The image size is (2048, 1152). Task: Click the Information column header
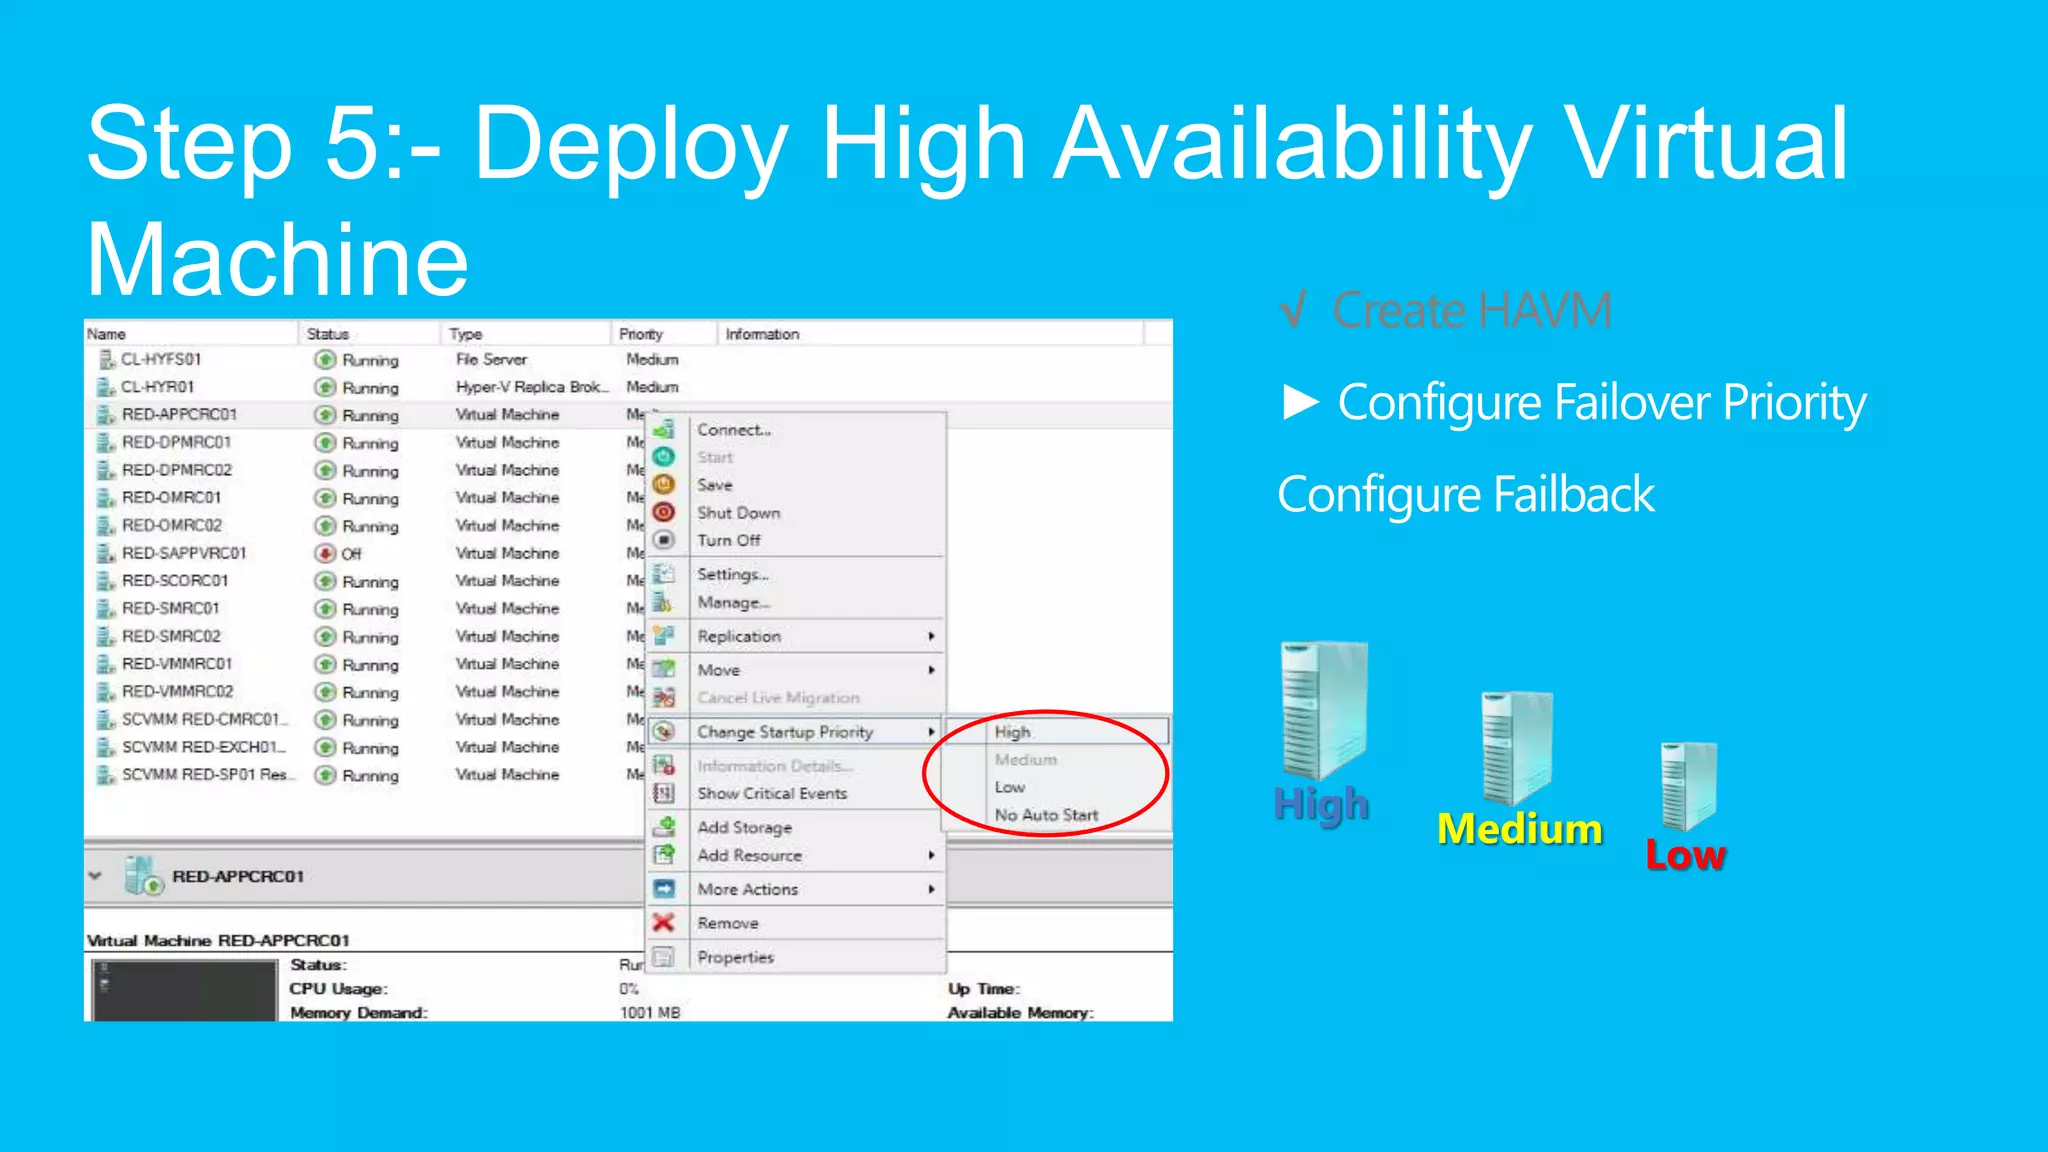click(930, 333)
